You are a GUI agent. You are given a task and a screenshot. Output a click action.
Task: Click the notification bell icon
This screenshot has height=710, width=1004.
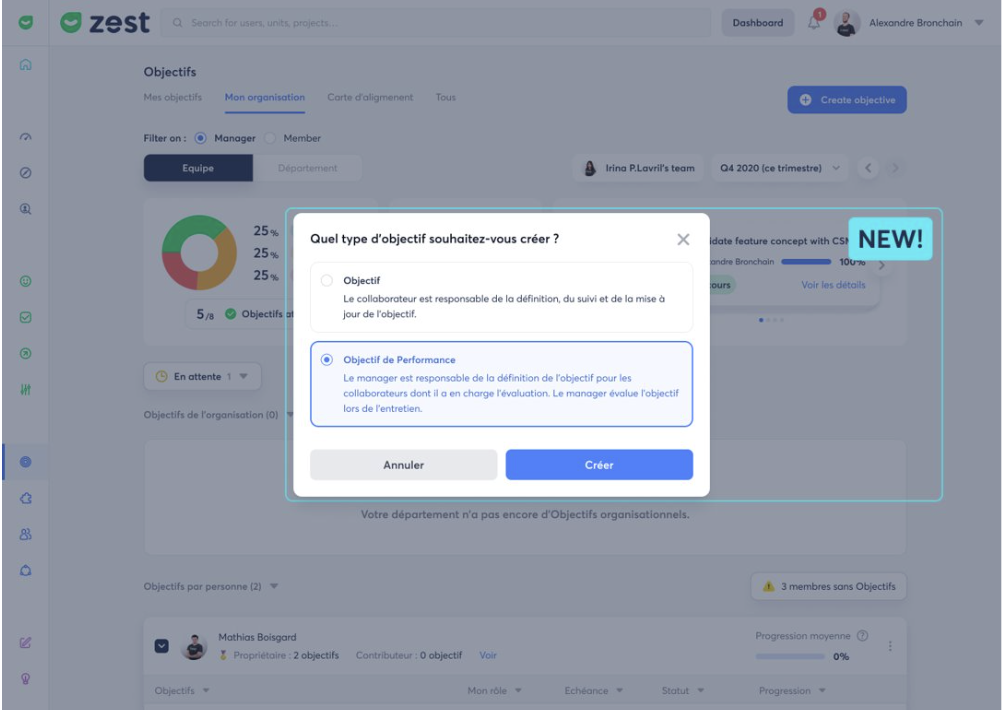(x=814, y=23)
